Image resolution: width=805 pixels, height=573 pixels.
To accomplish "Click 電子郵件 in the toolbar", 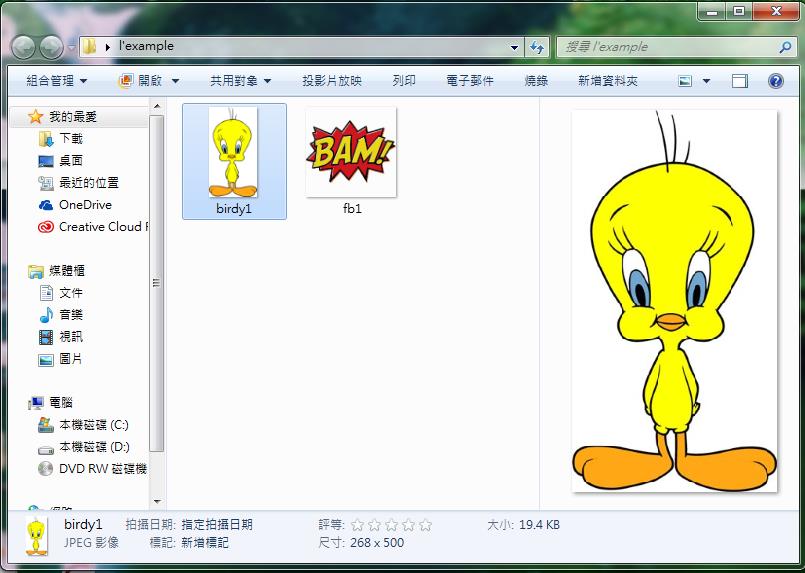I will click(x=470, y=81).
